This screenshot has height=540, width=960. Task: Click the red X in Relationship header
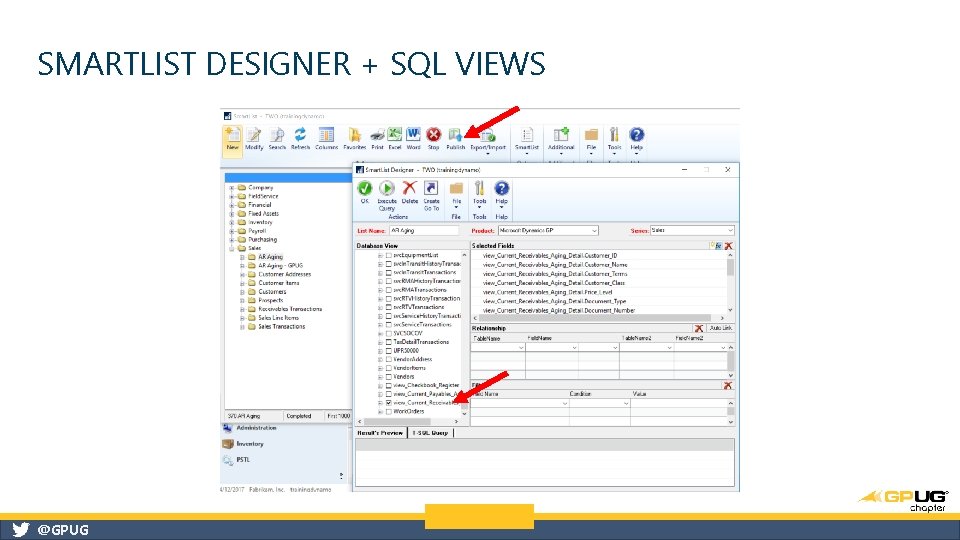tap(699, 328)
